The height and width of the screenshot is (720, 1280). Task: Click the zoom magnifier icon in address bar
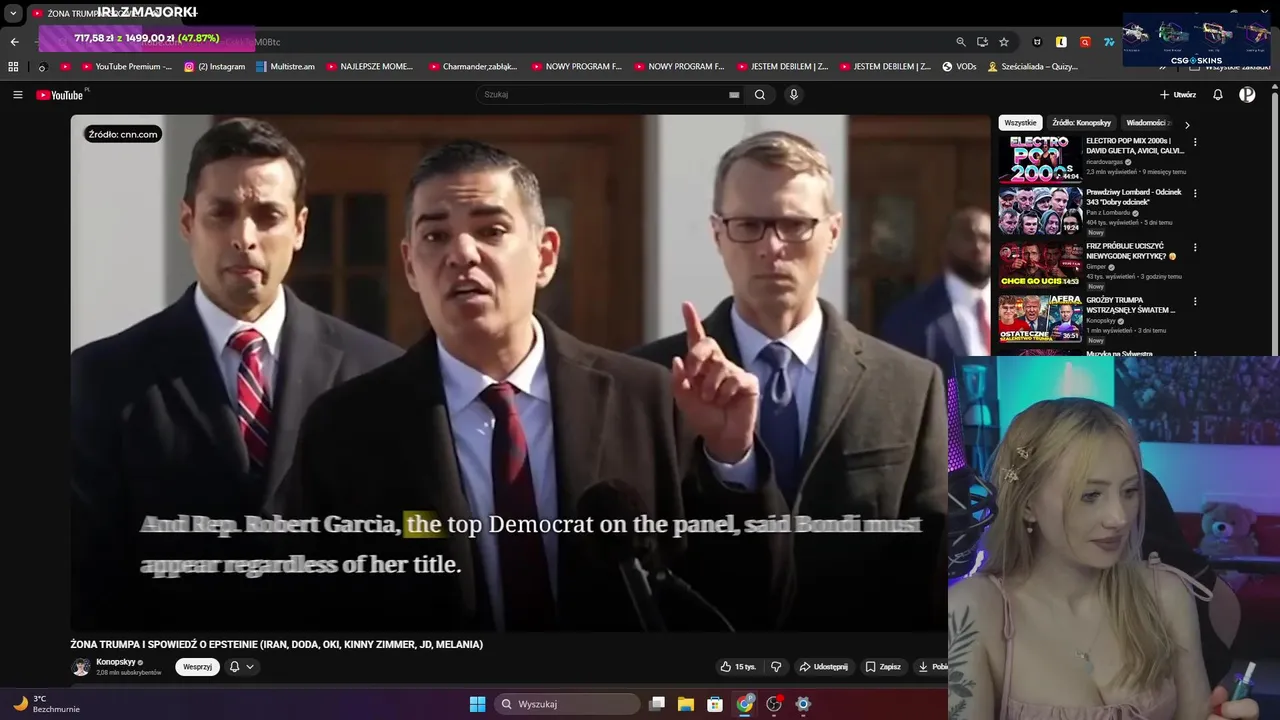click(x=961, y=42)
